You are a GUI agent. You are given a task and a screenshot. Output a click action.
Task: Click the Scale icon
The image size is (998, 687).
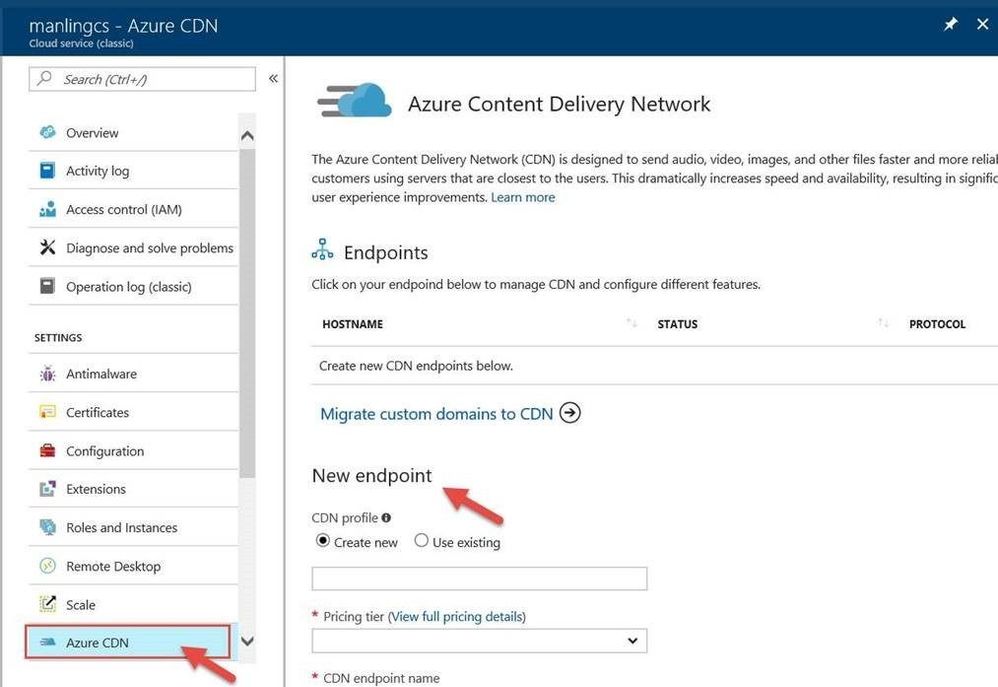click(x=48, y=604)
